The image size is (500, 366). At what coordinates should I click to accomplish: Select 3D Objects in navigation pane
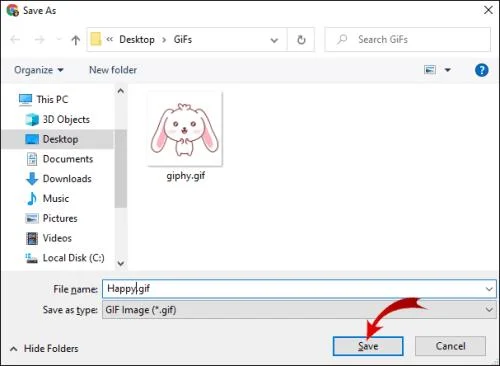[66, 119]
